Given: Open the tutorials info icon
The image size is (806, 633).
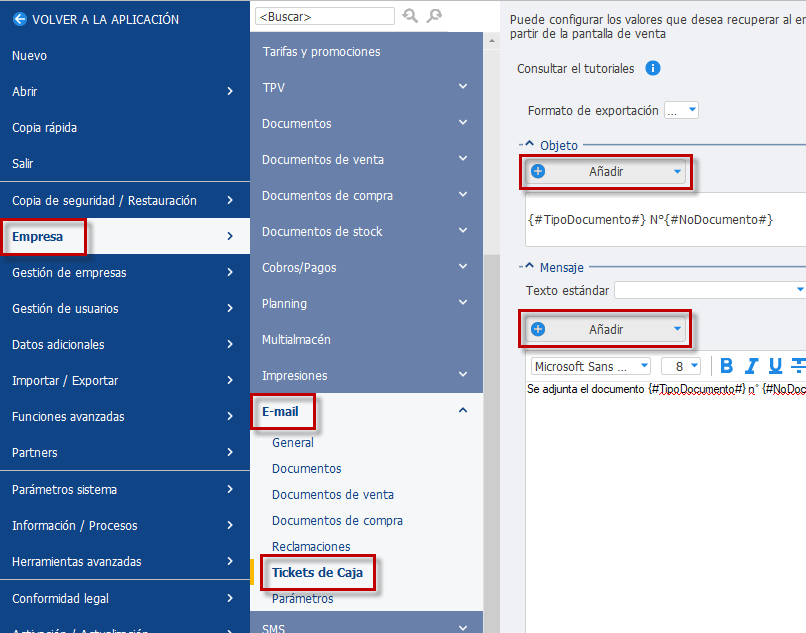Looking at the screenshot, I should (x=653, y=68).
